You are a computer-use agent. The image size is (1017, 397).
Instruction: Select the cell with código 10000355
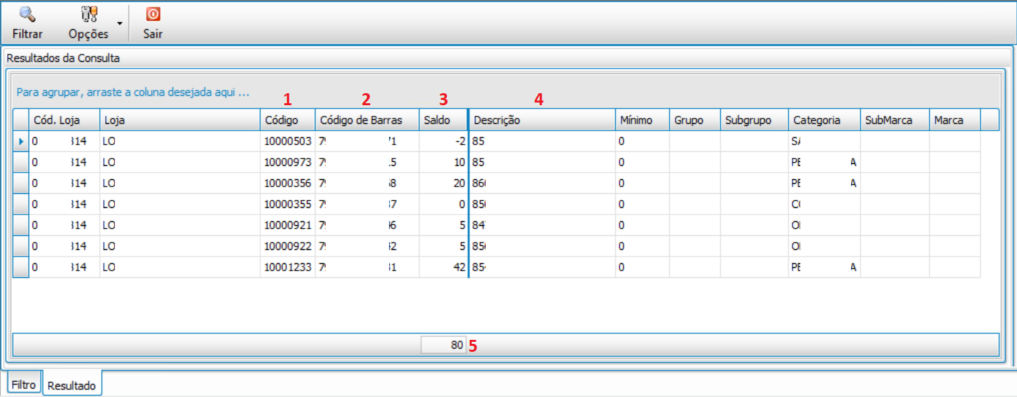click(x=288, y=204)
